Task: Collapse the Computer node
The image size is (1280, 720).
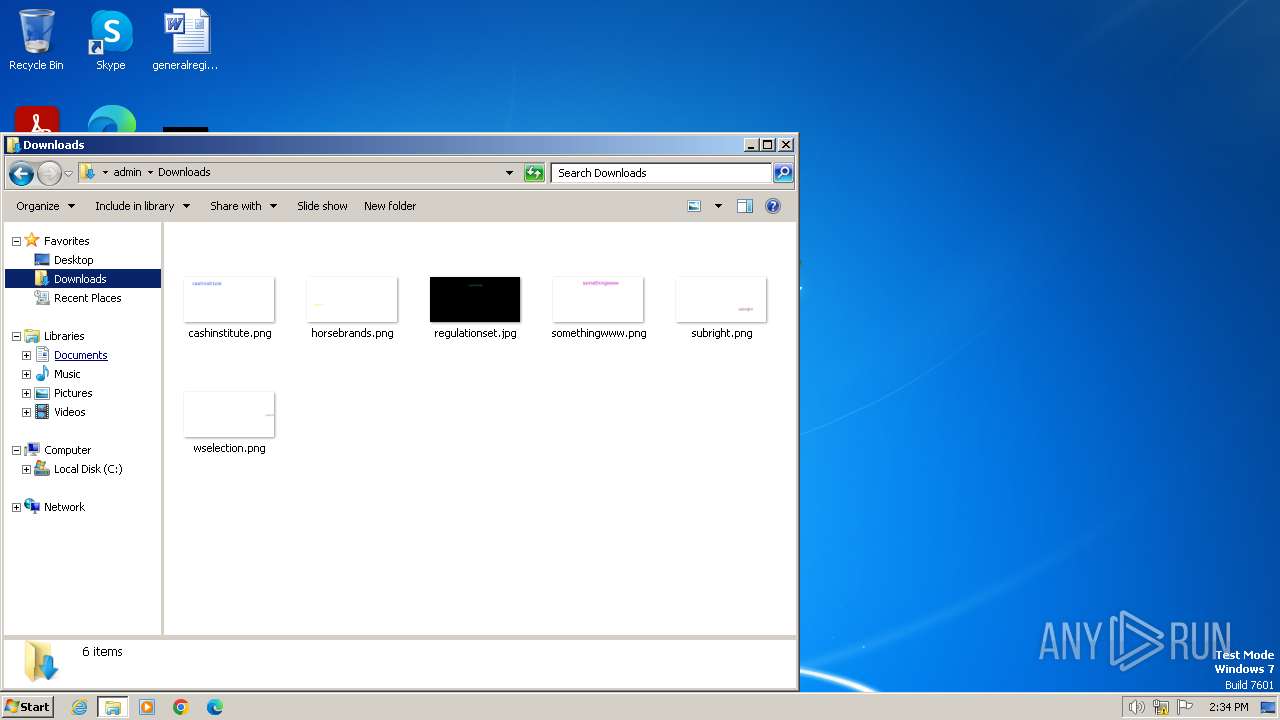Action: coord(16,450)
